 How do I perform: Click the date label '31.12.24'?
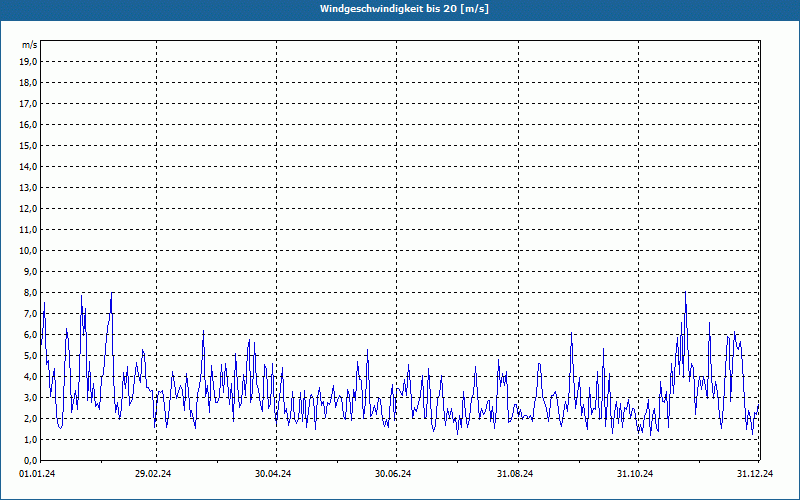tap(755, 474)
